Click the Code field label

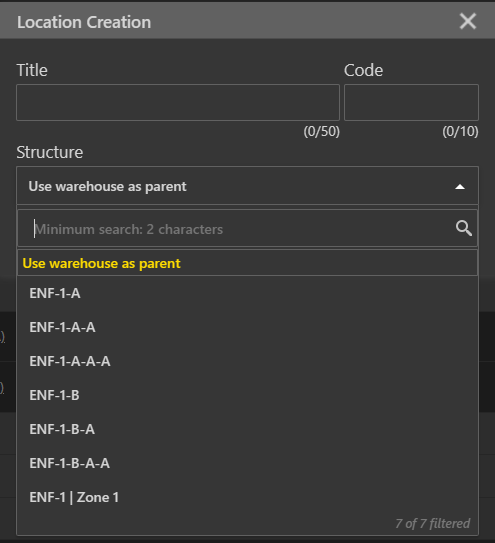pos(363,70)
